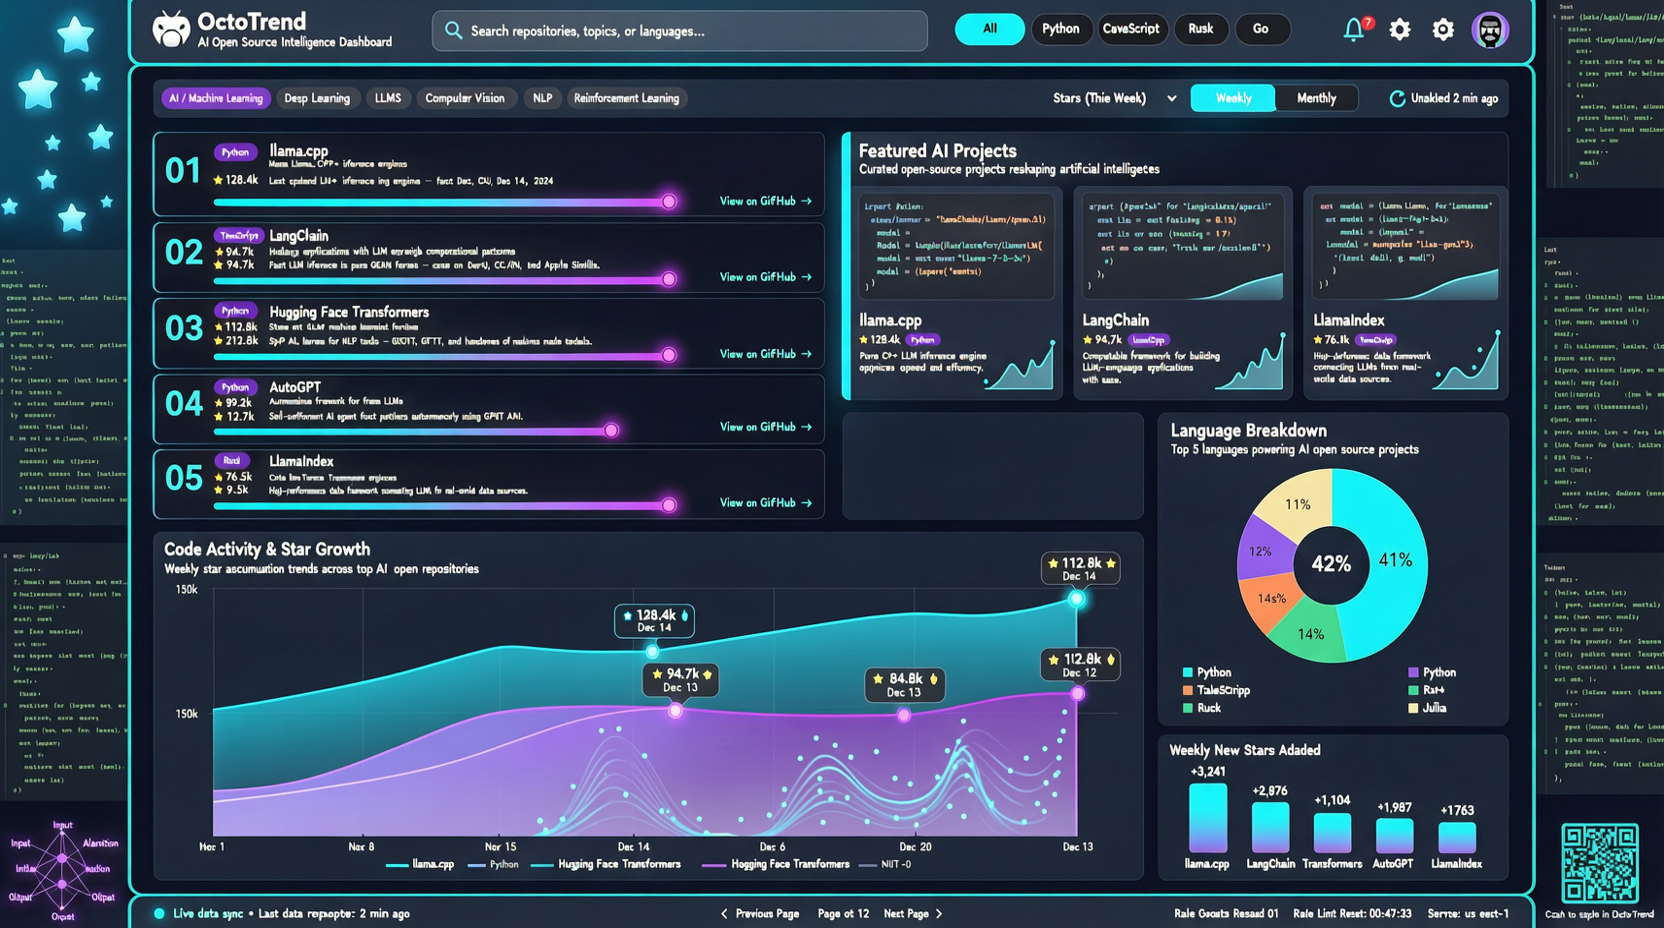Open LangClain View on GifHub link
This screenshot has height=928, width=1664.
click(x=765, y=277)
